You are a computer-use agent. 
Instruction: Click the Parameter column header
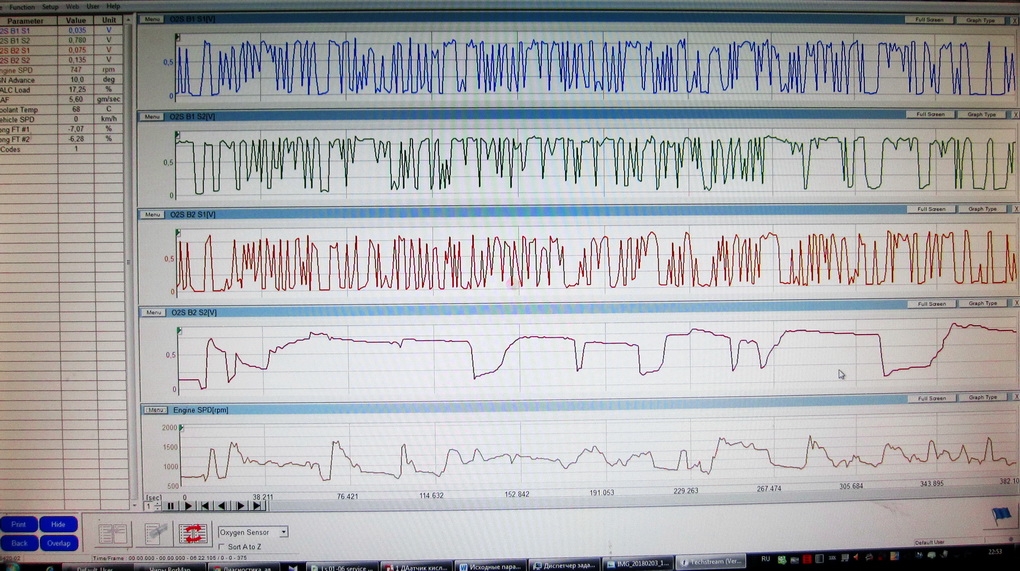click(x=29, y=21)
